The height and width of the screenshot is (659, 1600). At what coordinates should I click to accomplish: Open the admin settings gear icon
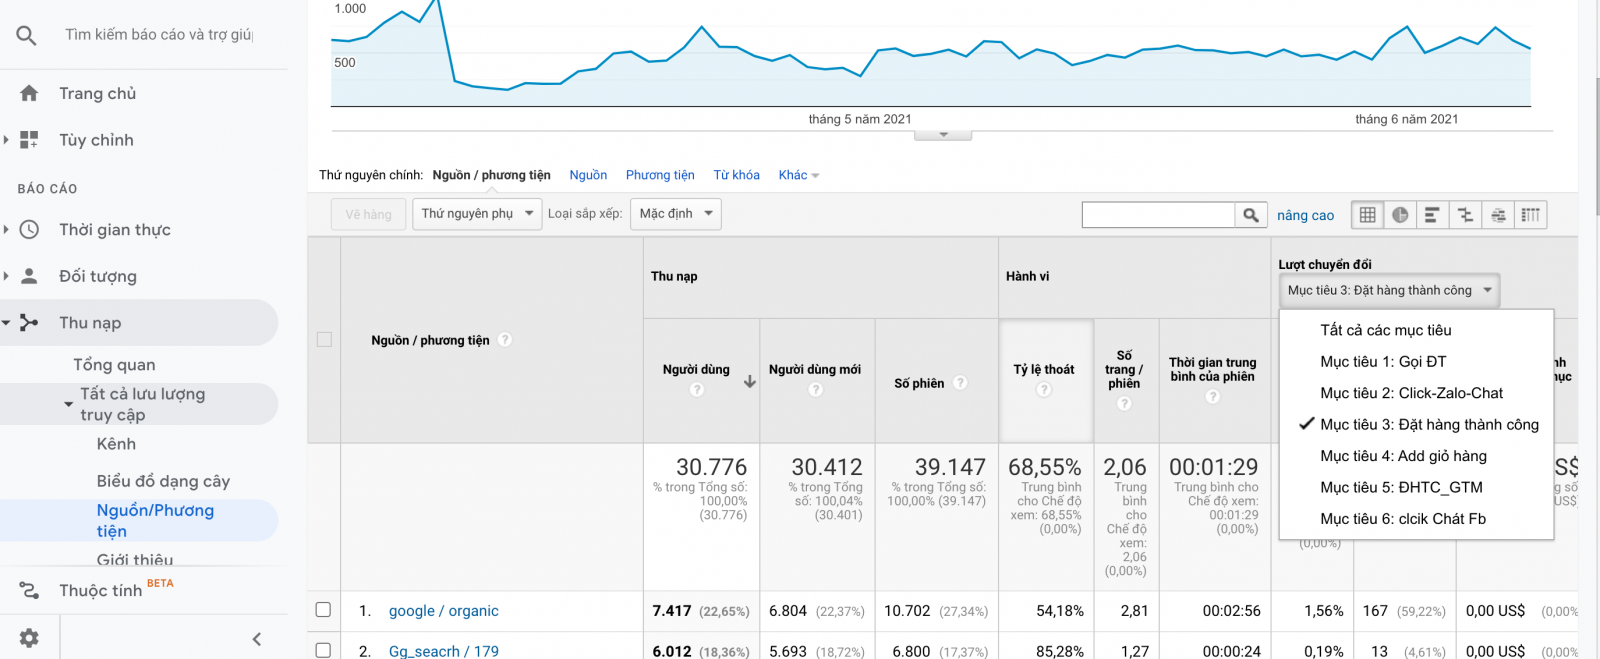tap(29, 638)
